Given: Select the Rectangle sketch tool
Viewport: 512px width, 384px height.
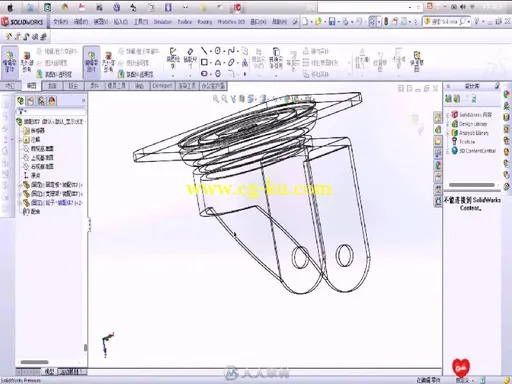Looking at the screenshot, I should 204,62.
